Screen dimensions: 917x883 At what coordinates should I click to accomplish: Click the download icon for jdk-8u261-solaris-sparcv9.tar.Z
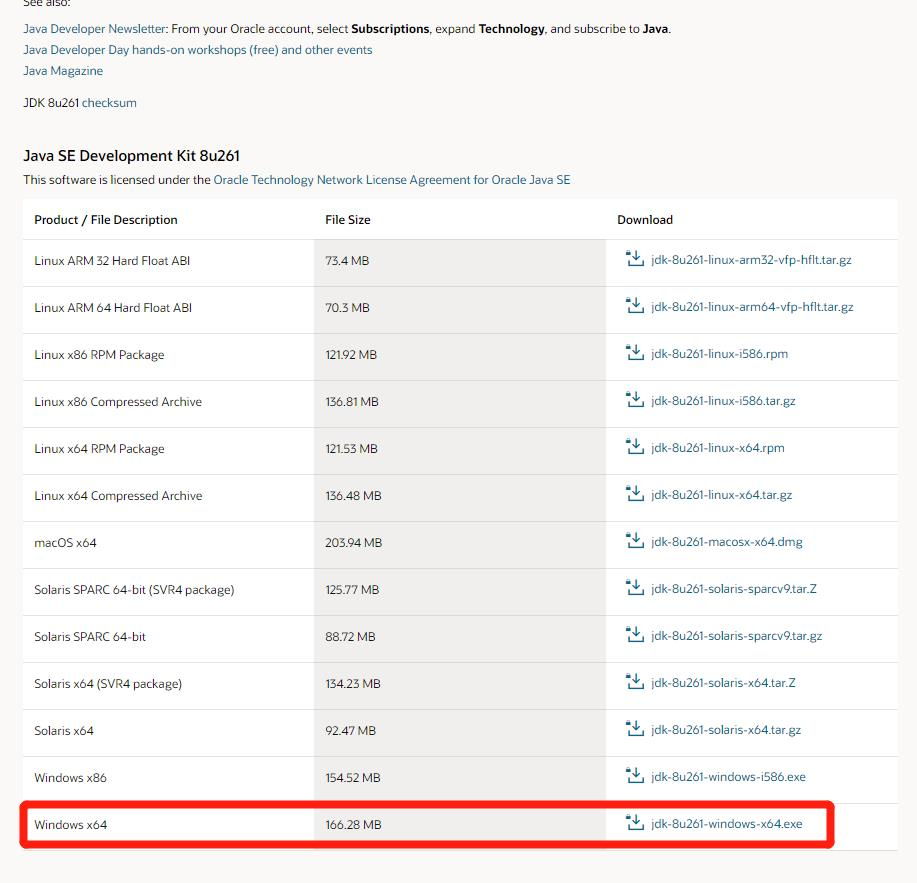[x=635, y=587]
